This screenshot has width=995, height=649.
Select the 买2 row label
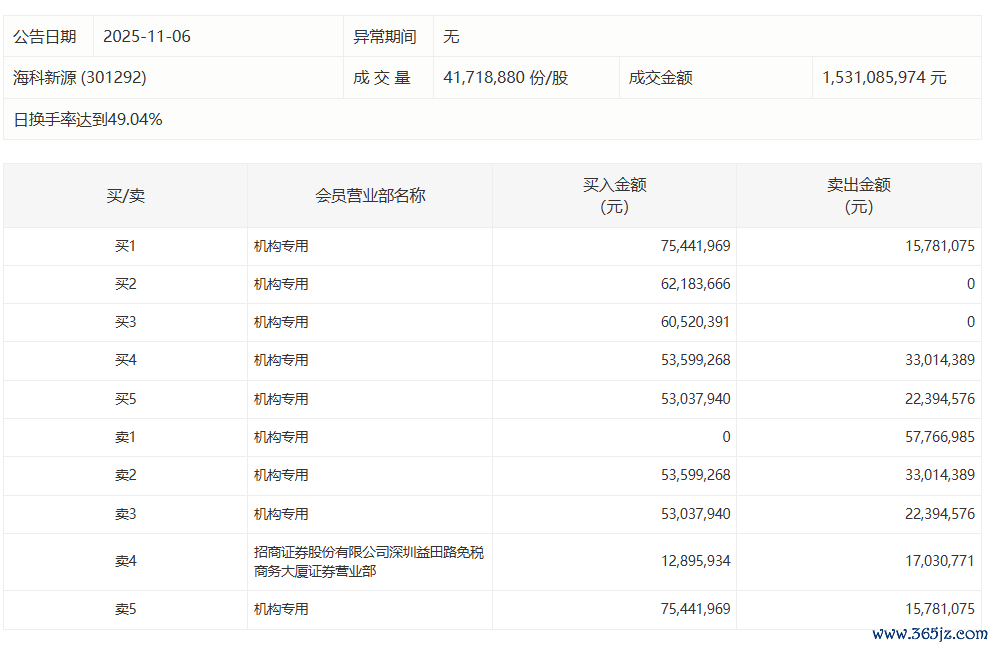(126, 284)
